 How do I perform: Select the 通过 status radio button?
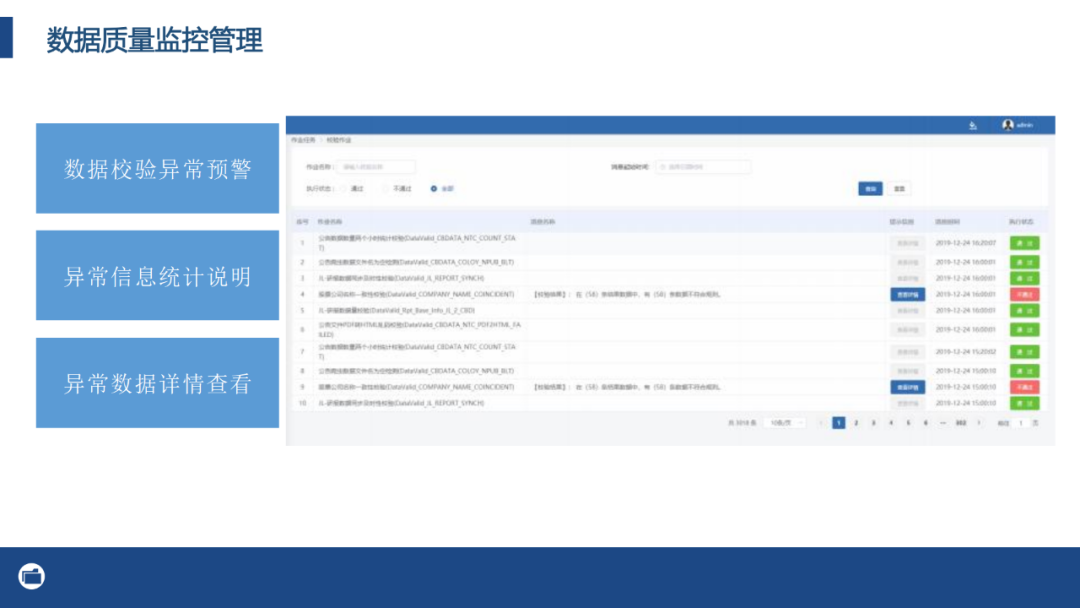[343, 189]
